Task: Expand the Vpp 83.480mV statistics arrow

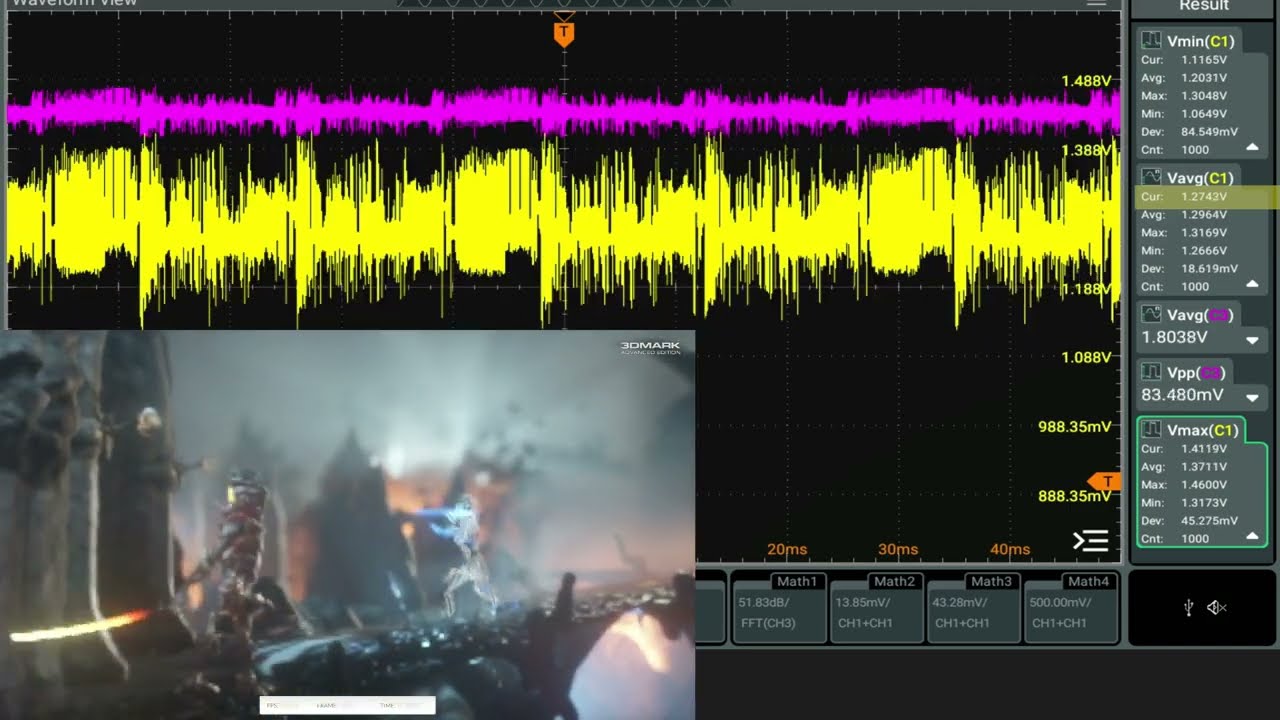Action: click(1252, 398)
